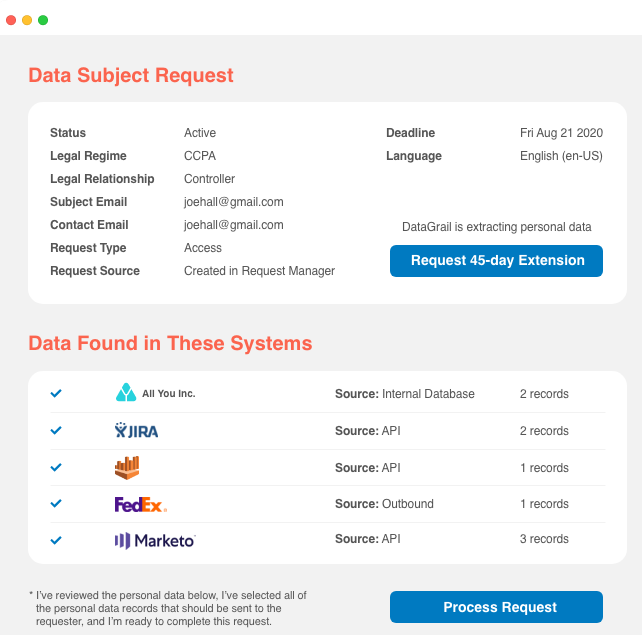642x635 pixels.
Task: Toggle the checkmark beside the orange chart logo
Action: (56, 467)
